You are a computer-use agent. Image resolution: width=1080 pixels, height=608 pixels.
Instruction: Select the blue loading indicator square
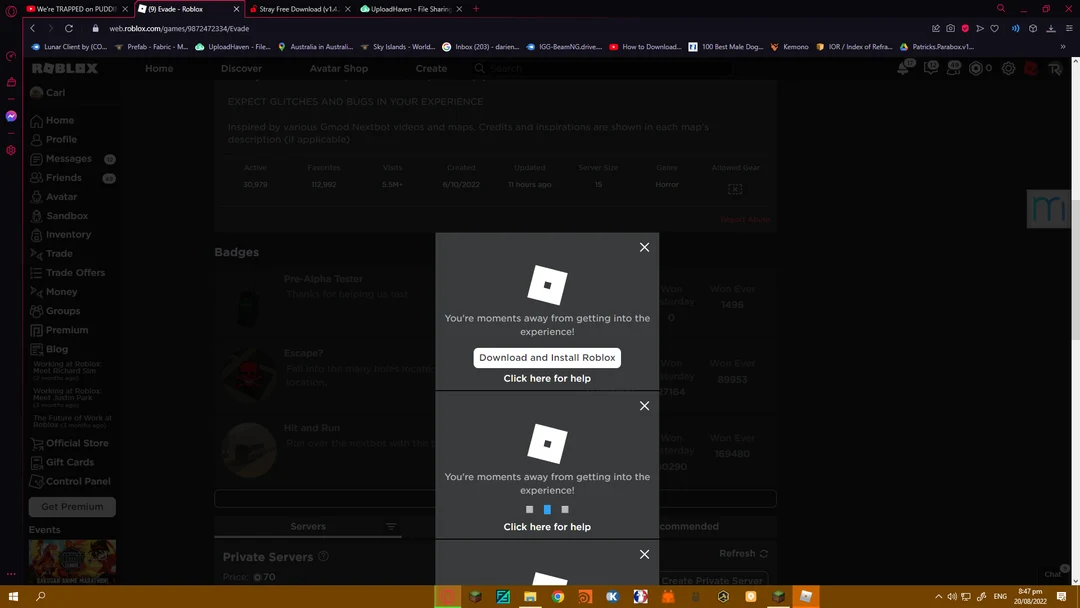pyautogui.click(x=547, y=509)
